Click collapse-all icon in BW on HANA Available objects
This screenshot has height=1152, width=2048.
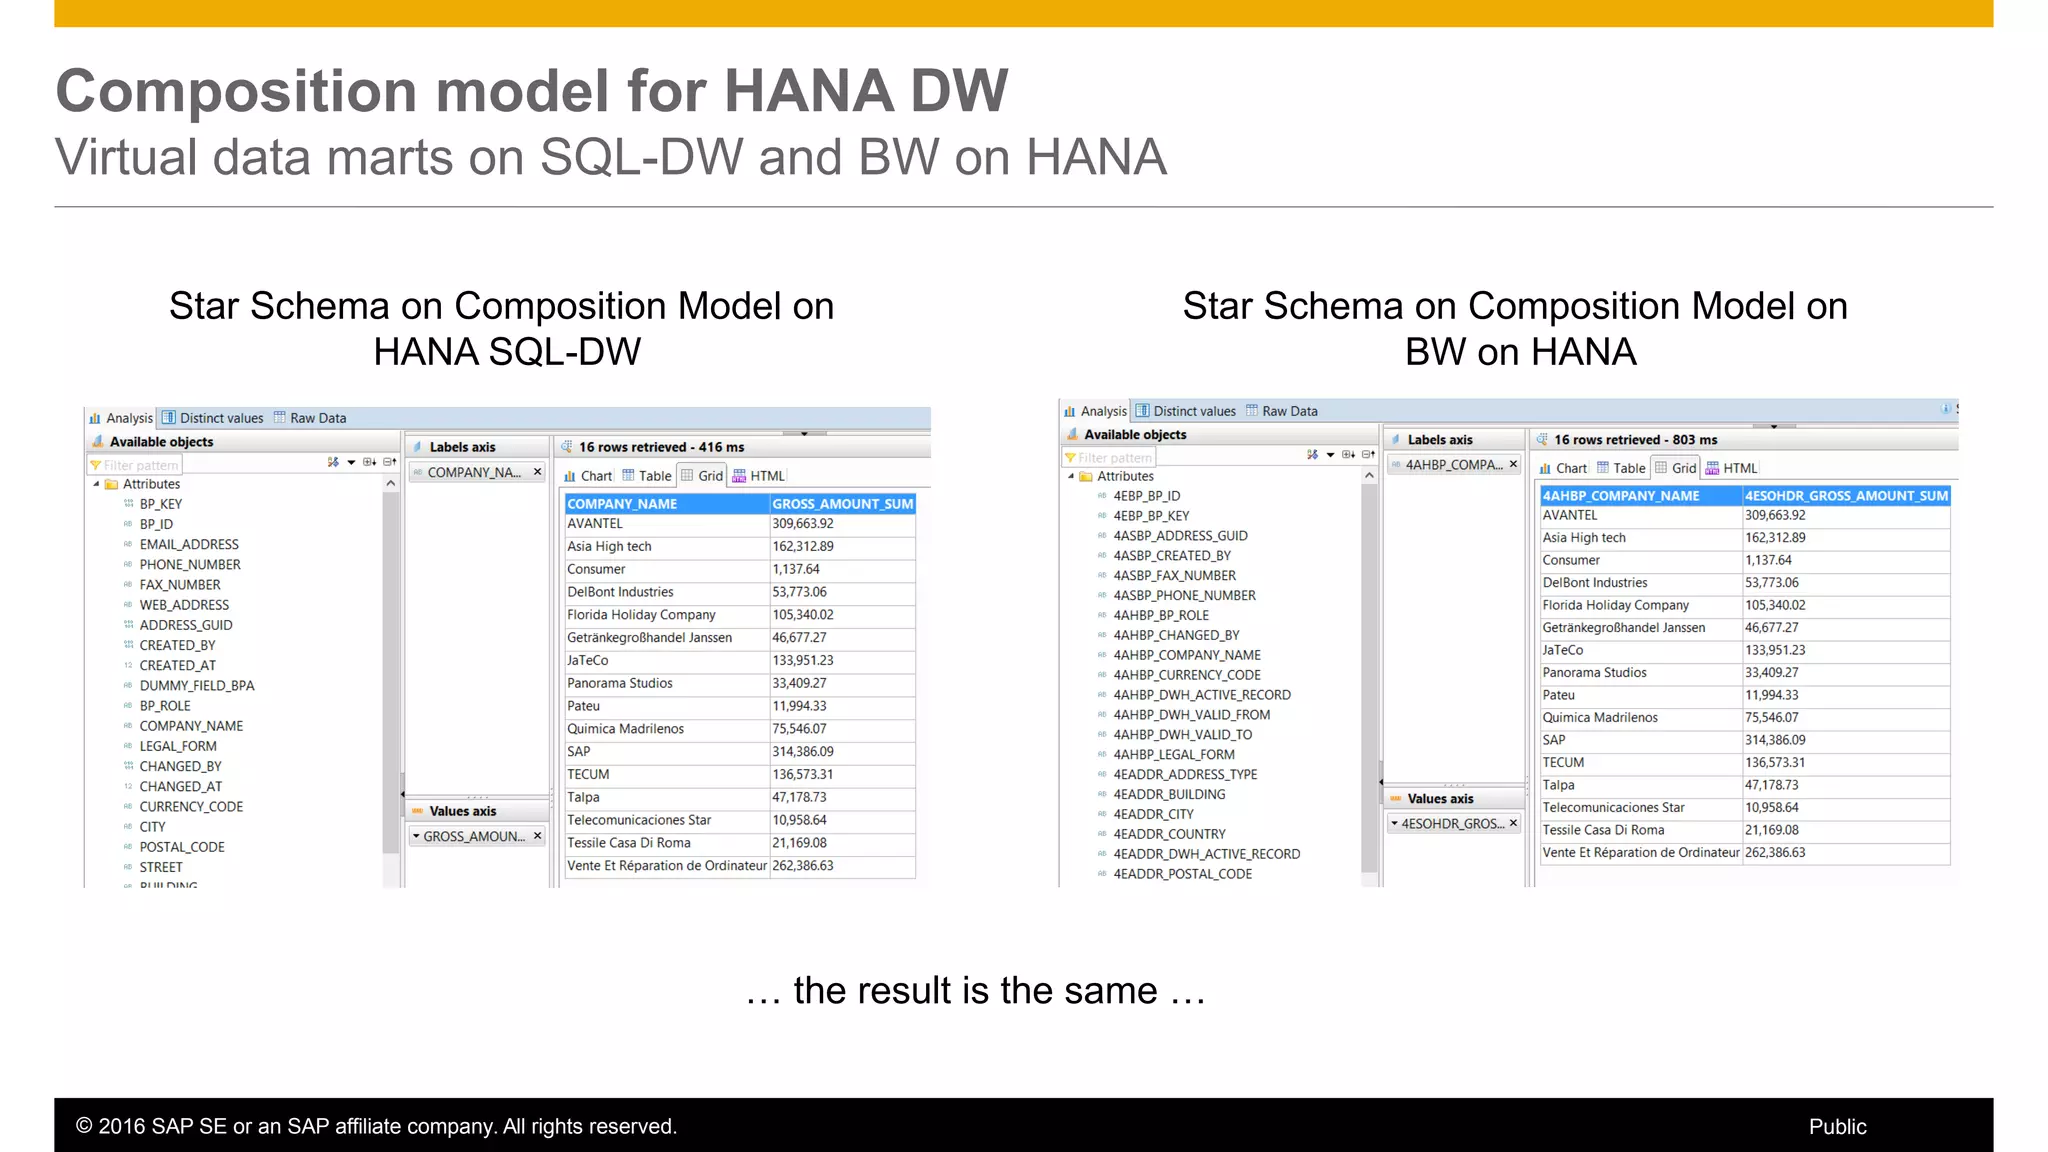pyautogui.click(x=1368, y=455)
